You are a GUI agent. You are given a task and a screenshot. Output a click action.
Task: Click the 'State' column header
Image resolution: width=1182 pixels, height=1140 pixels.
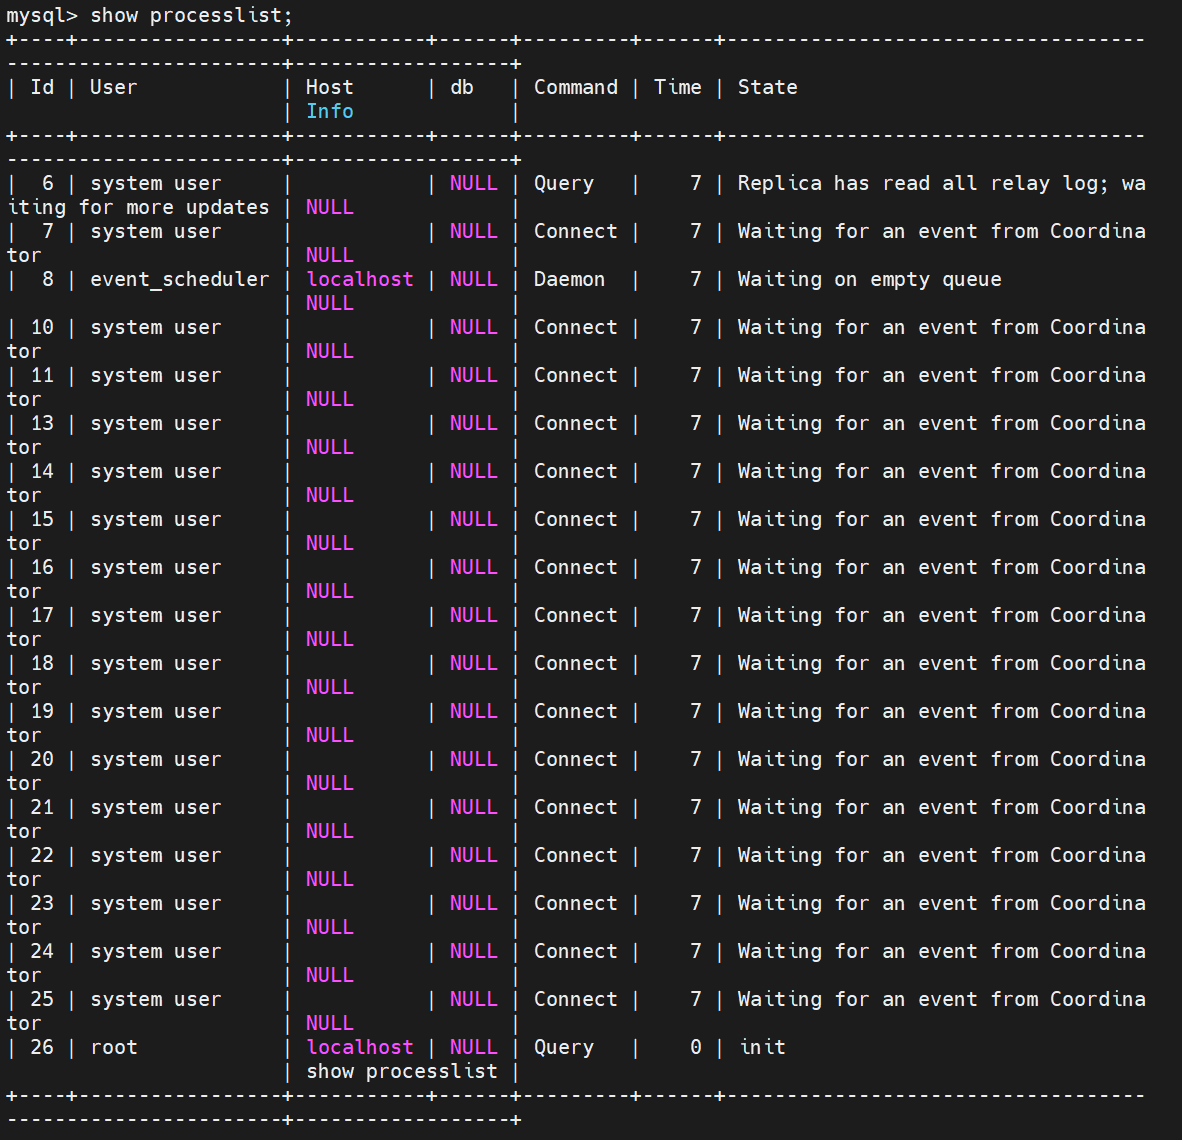767,87
